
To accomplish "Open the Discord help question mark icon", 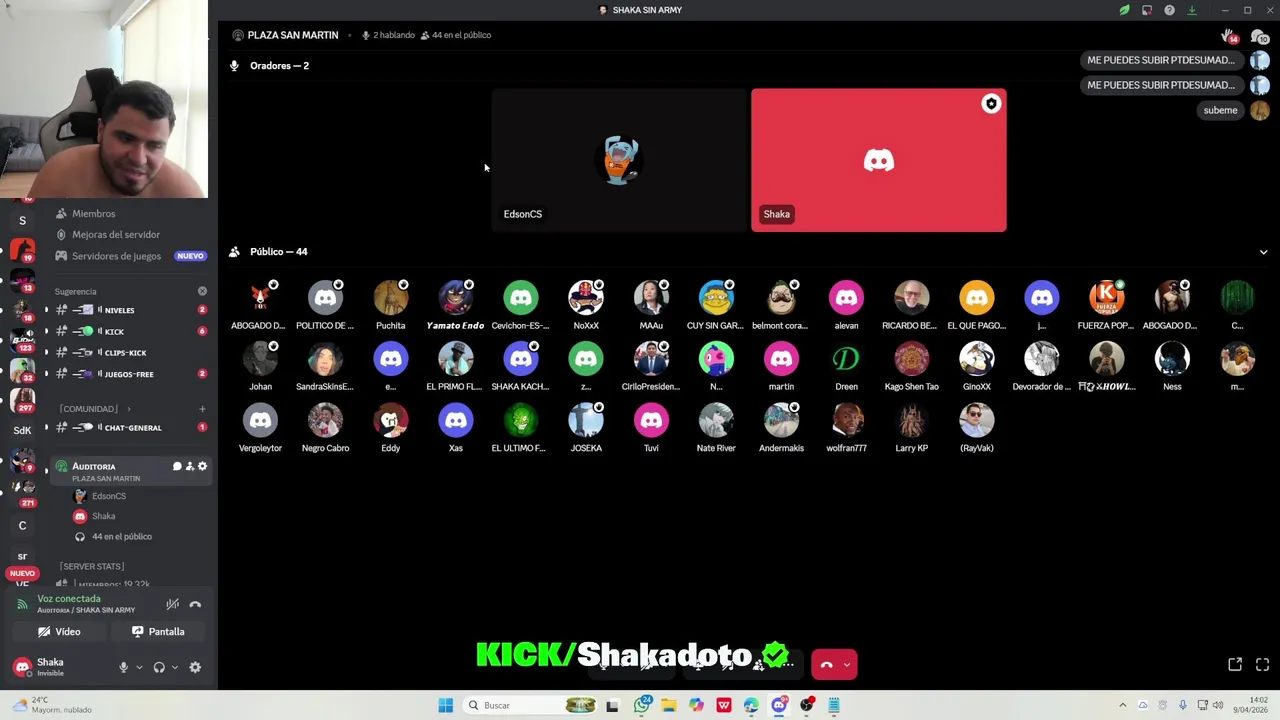I will point(1169,10).
